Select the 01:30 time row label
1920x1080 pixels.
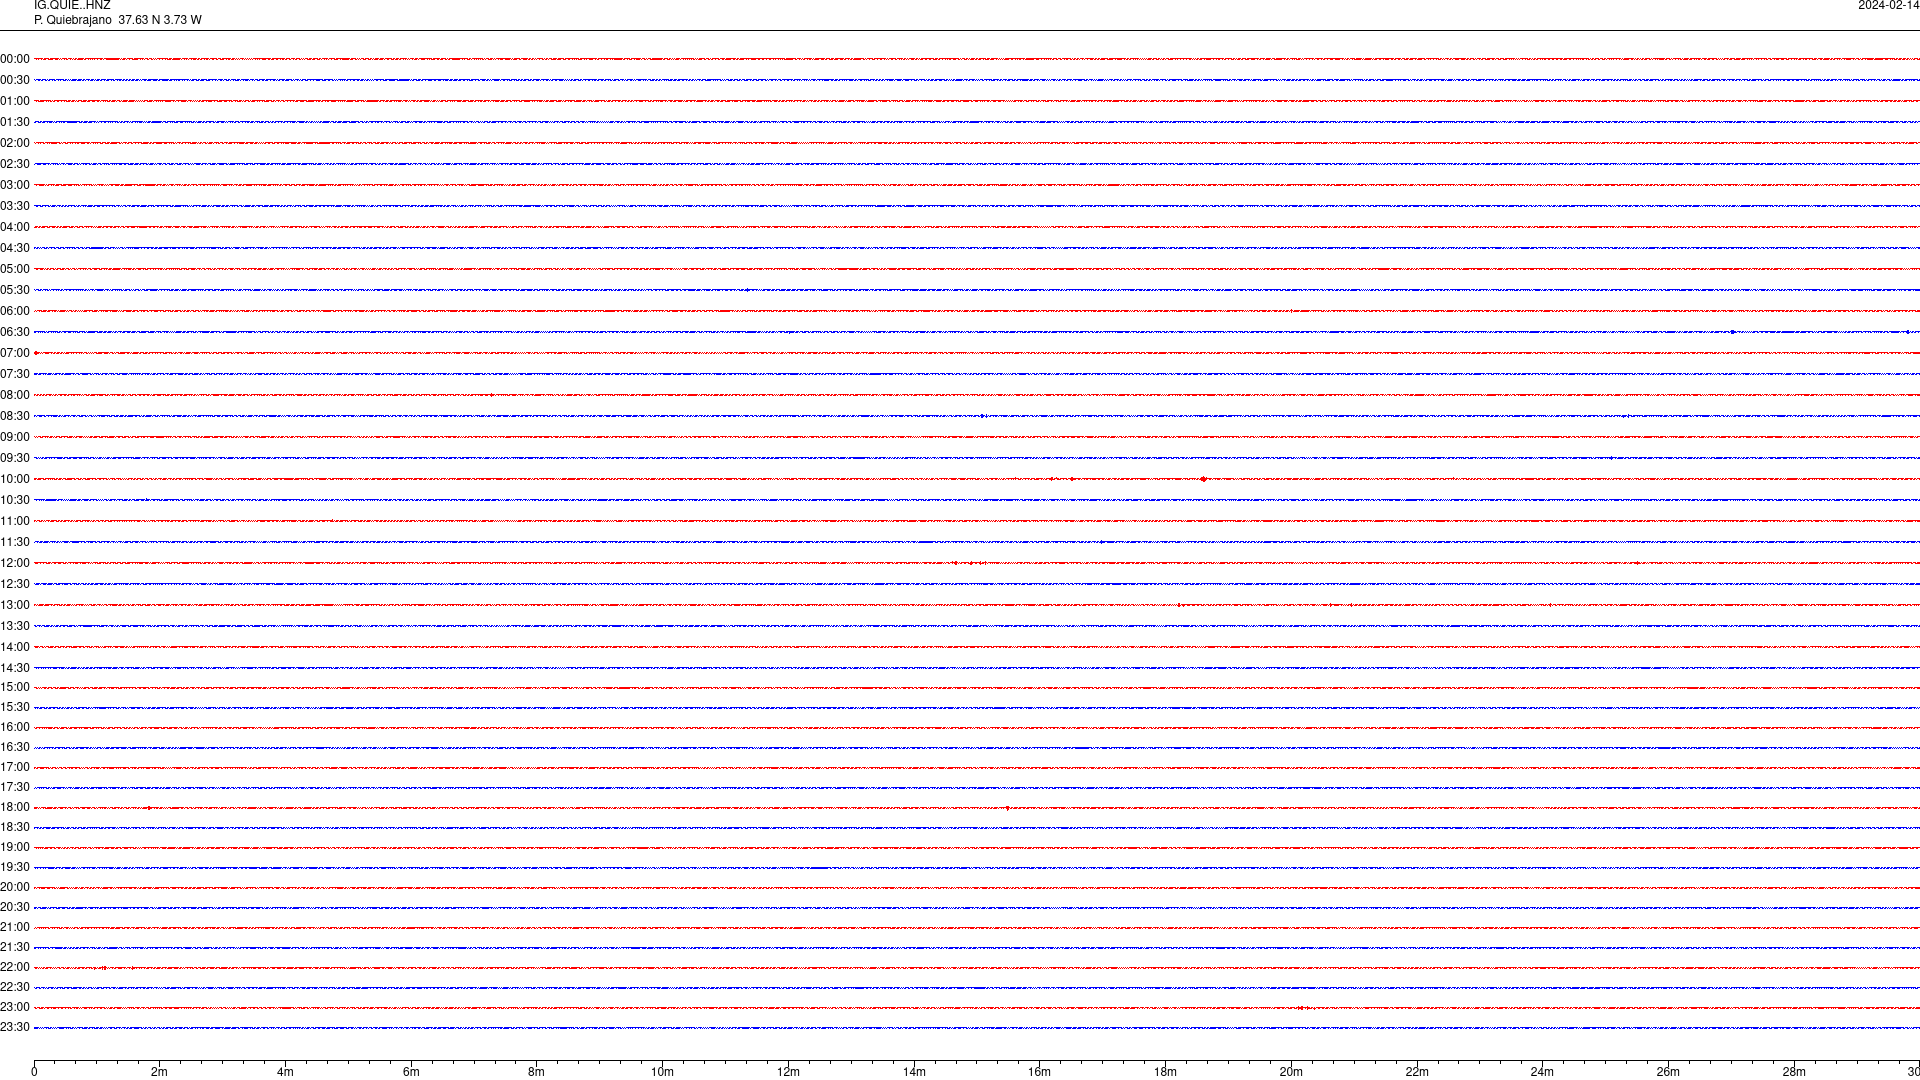[15, 122]
